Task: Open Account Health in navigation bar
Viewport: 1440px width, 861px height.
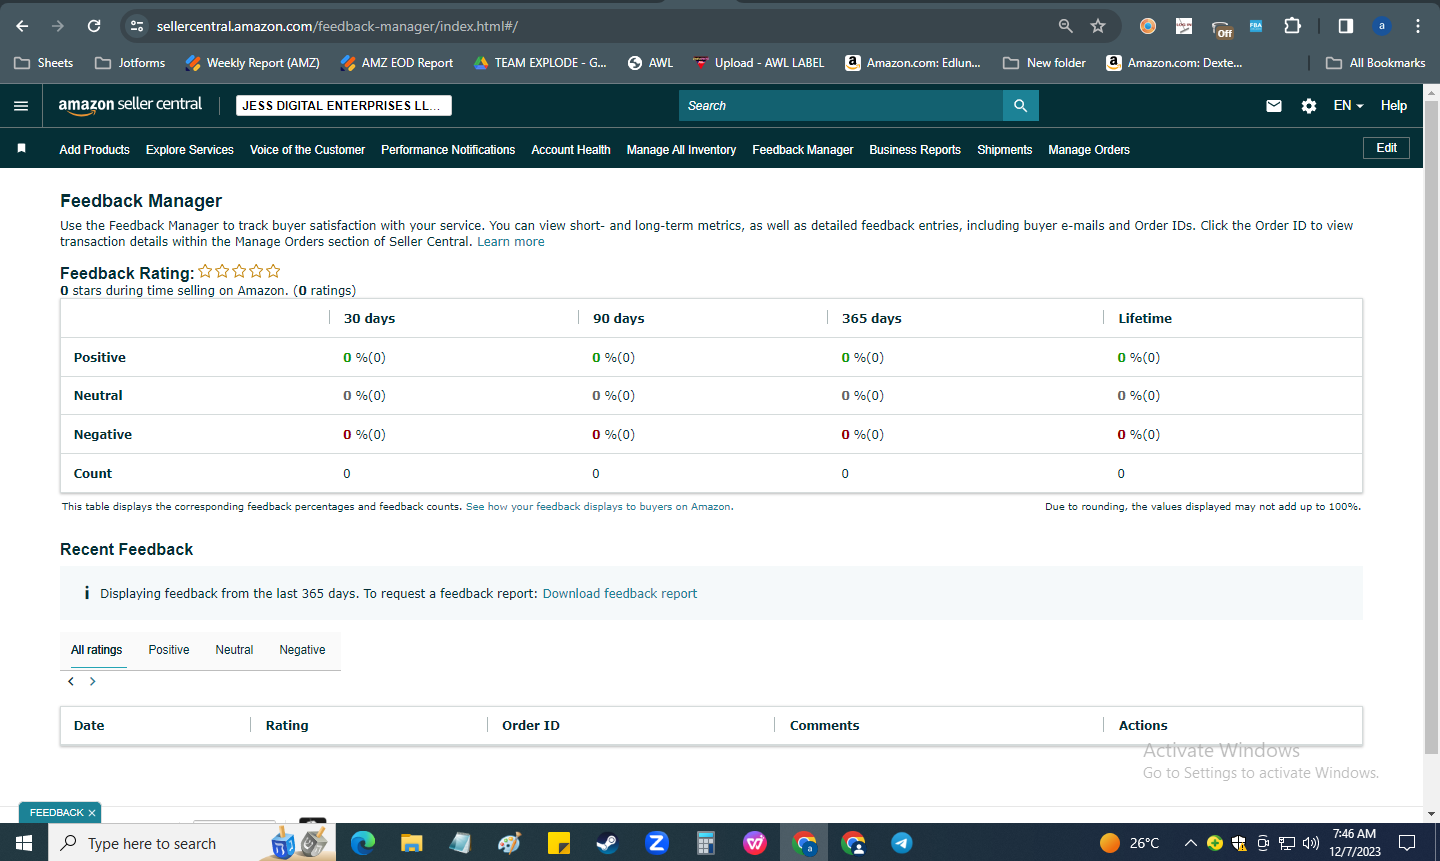Action: click(571, 150)
